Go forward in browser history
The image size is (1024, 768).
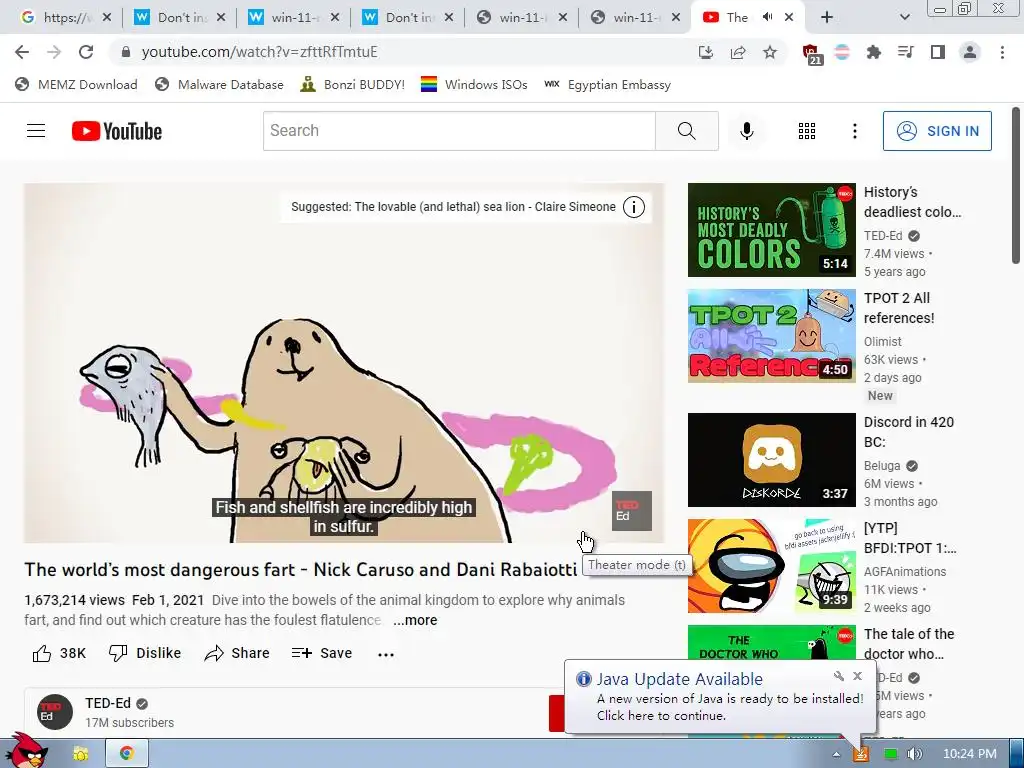tap(54, 52)
